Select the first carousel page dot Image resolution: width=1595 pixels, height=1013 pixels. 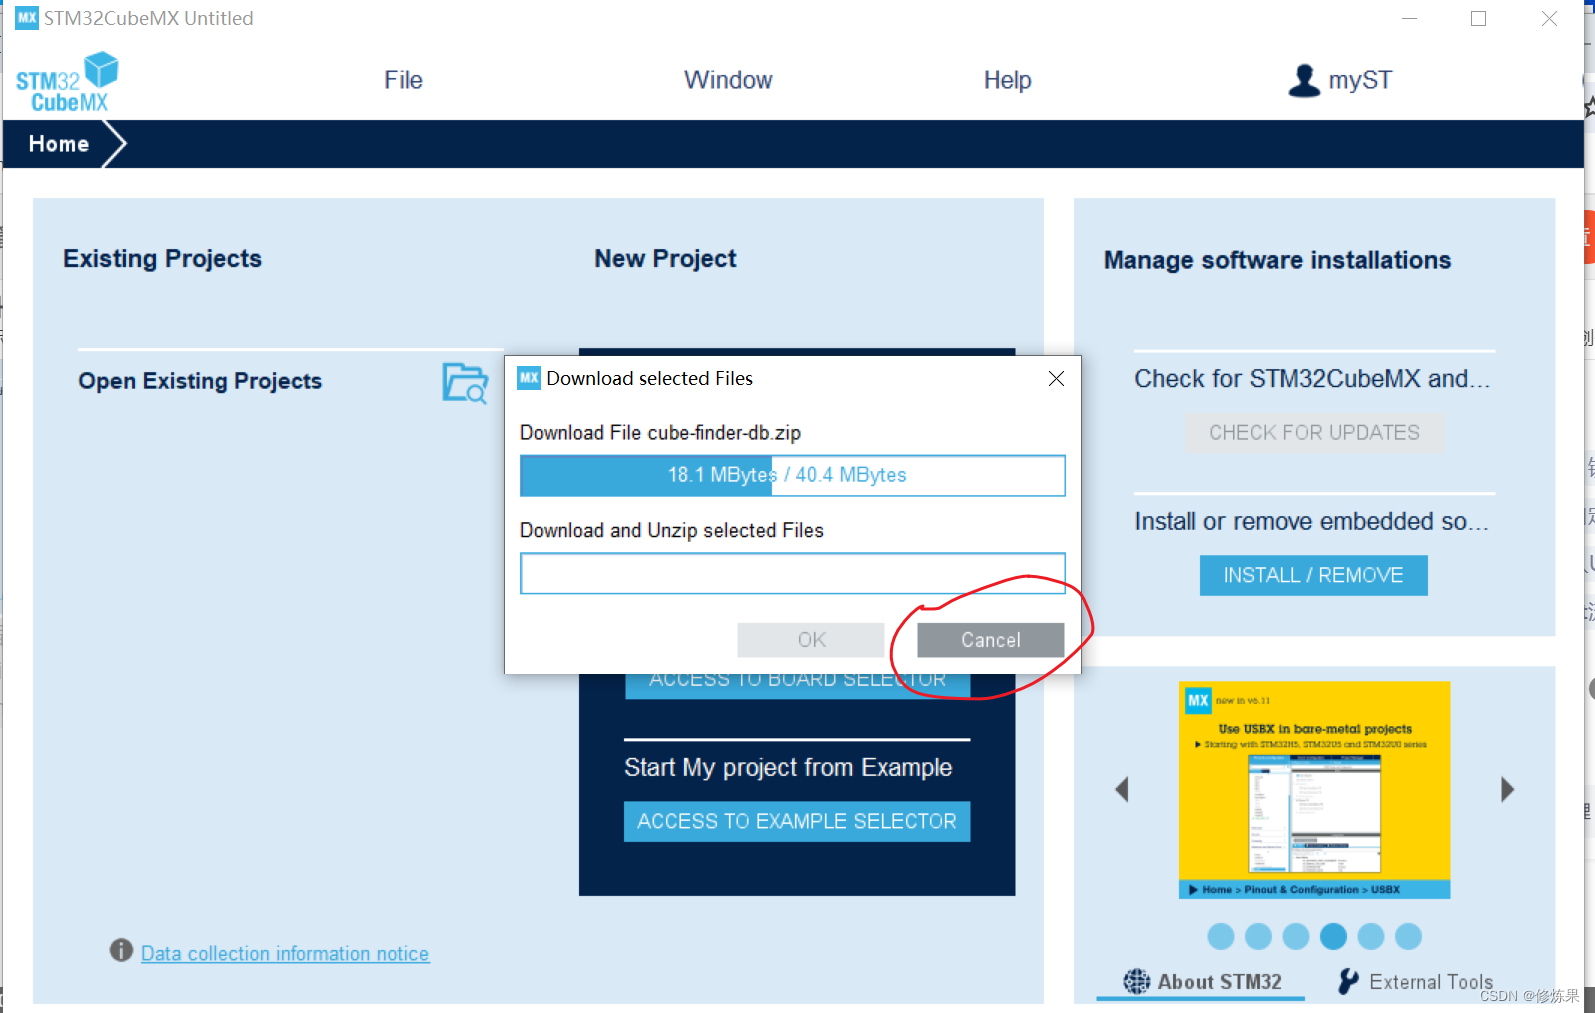pos(1221,936)
